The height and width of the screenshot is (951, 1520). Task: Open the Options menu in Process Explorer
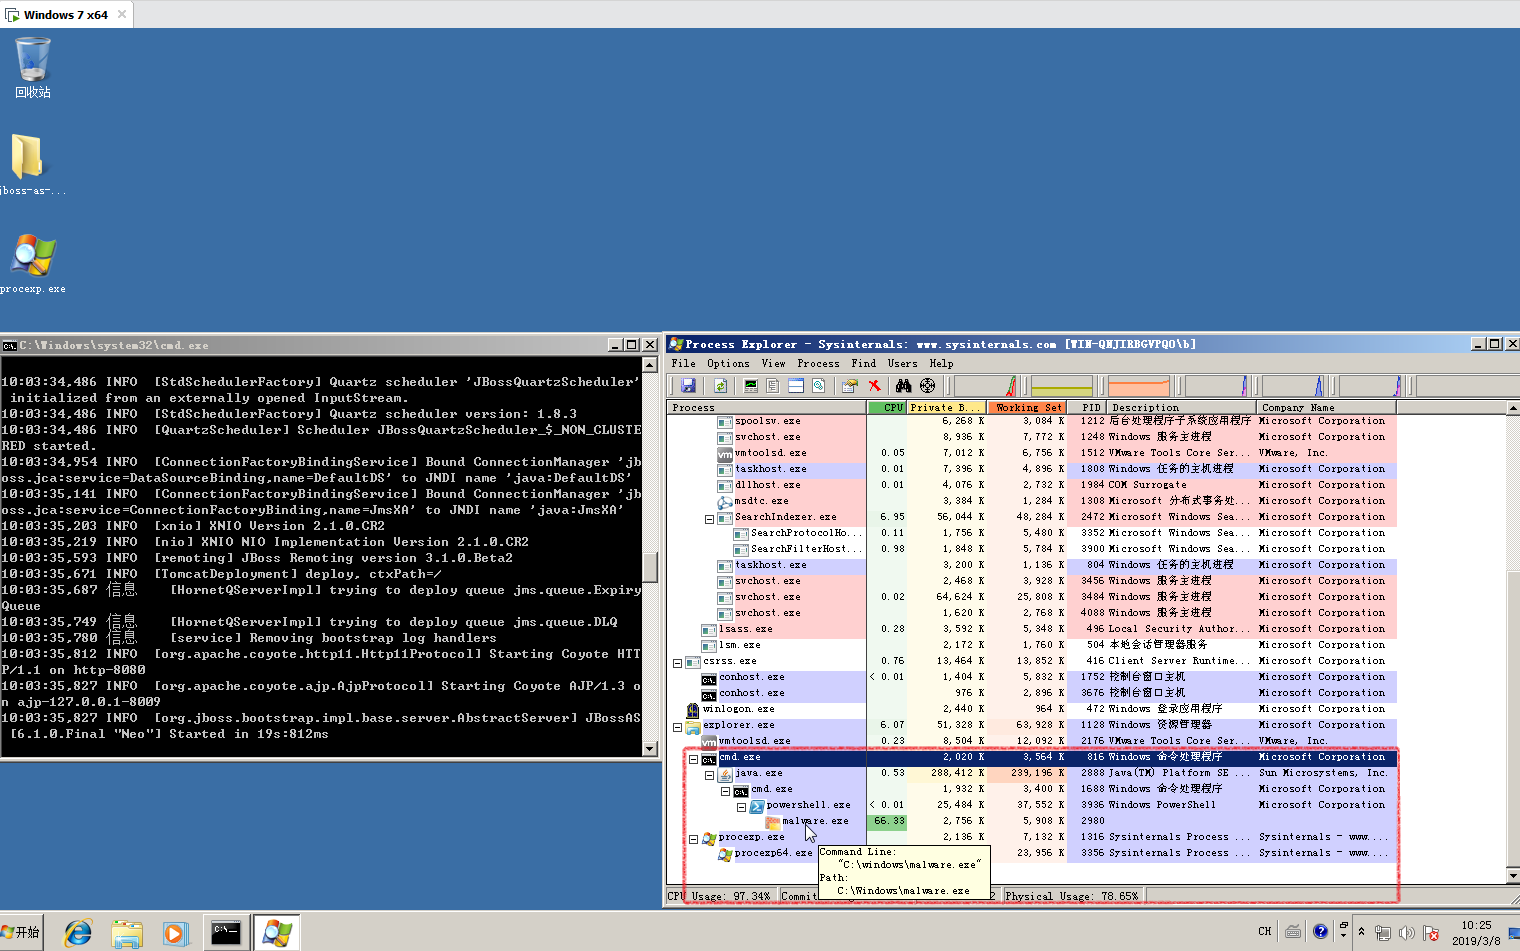(x=728, y=364)
